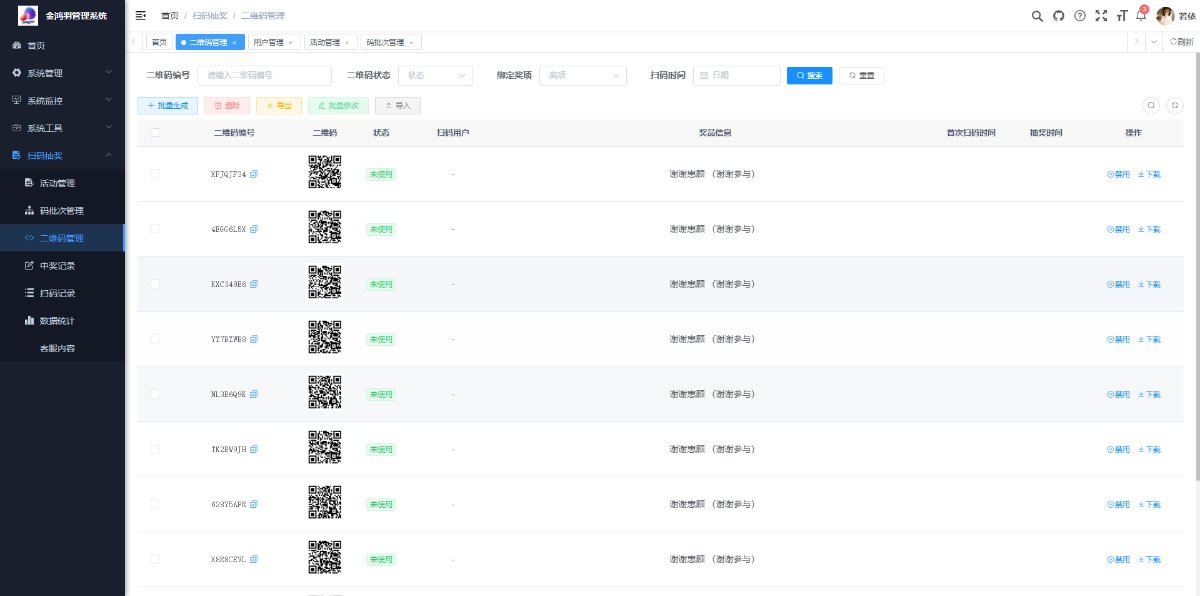This screenshot has height=596, width=1200.
Task: Focus the 二维码编号 input field
Action: (265, 75)
